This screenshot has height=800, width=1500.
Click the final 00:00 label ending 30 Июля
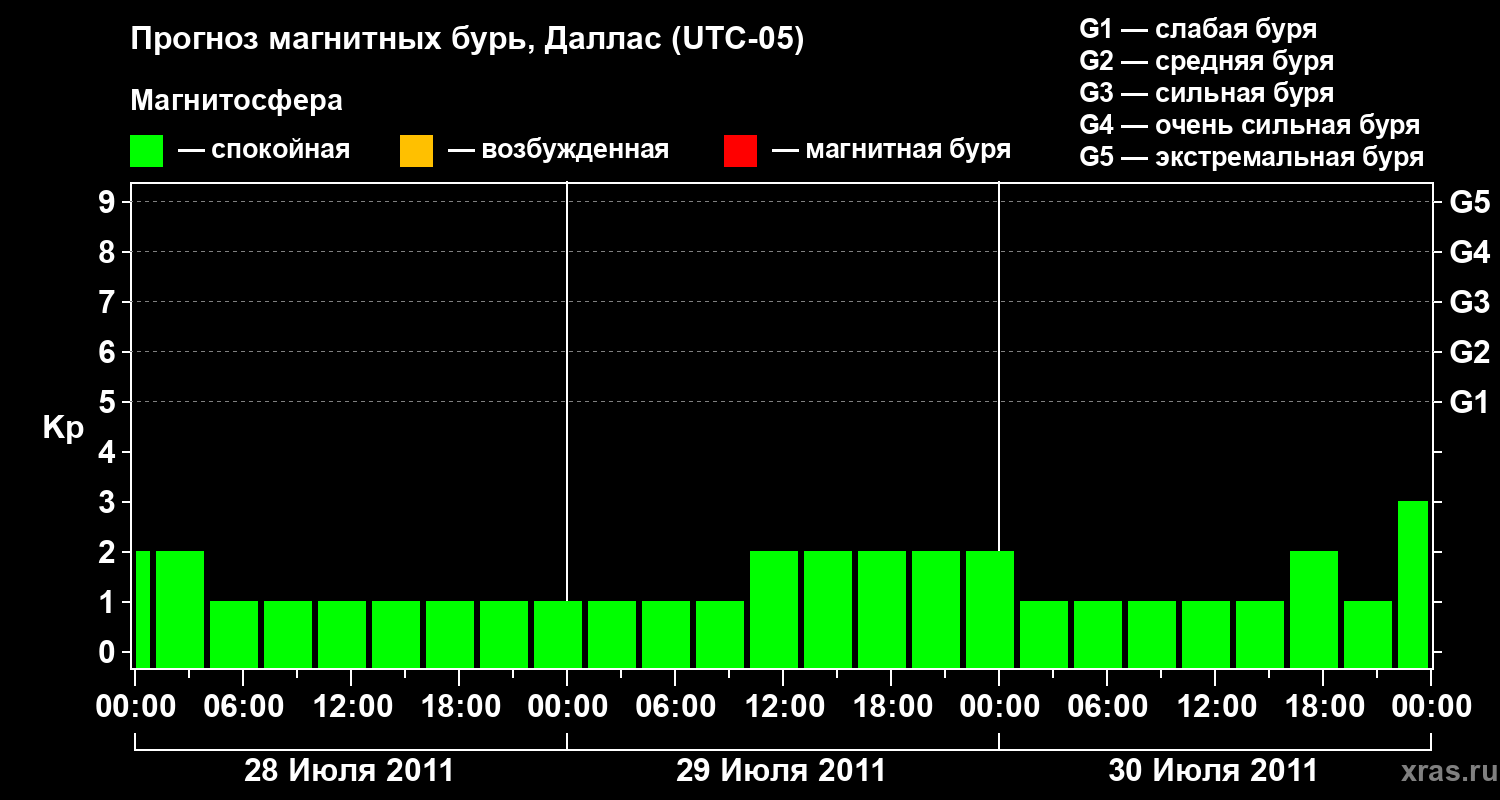(x=1431, y=706)
